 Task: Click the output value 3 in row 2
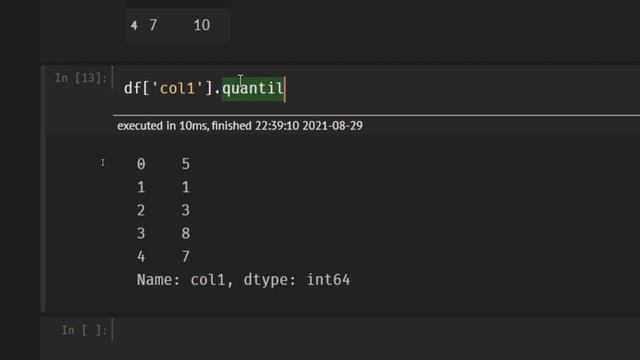coord(185,210)
